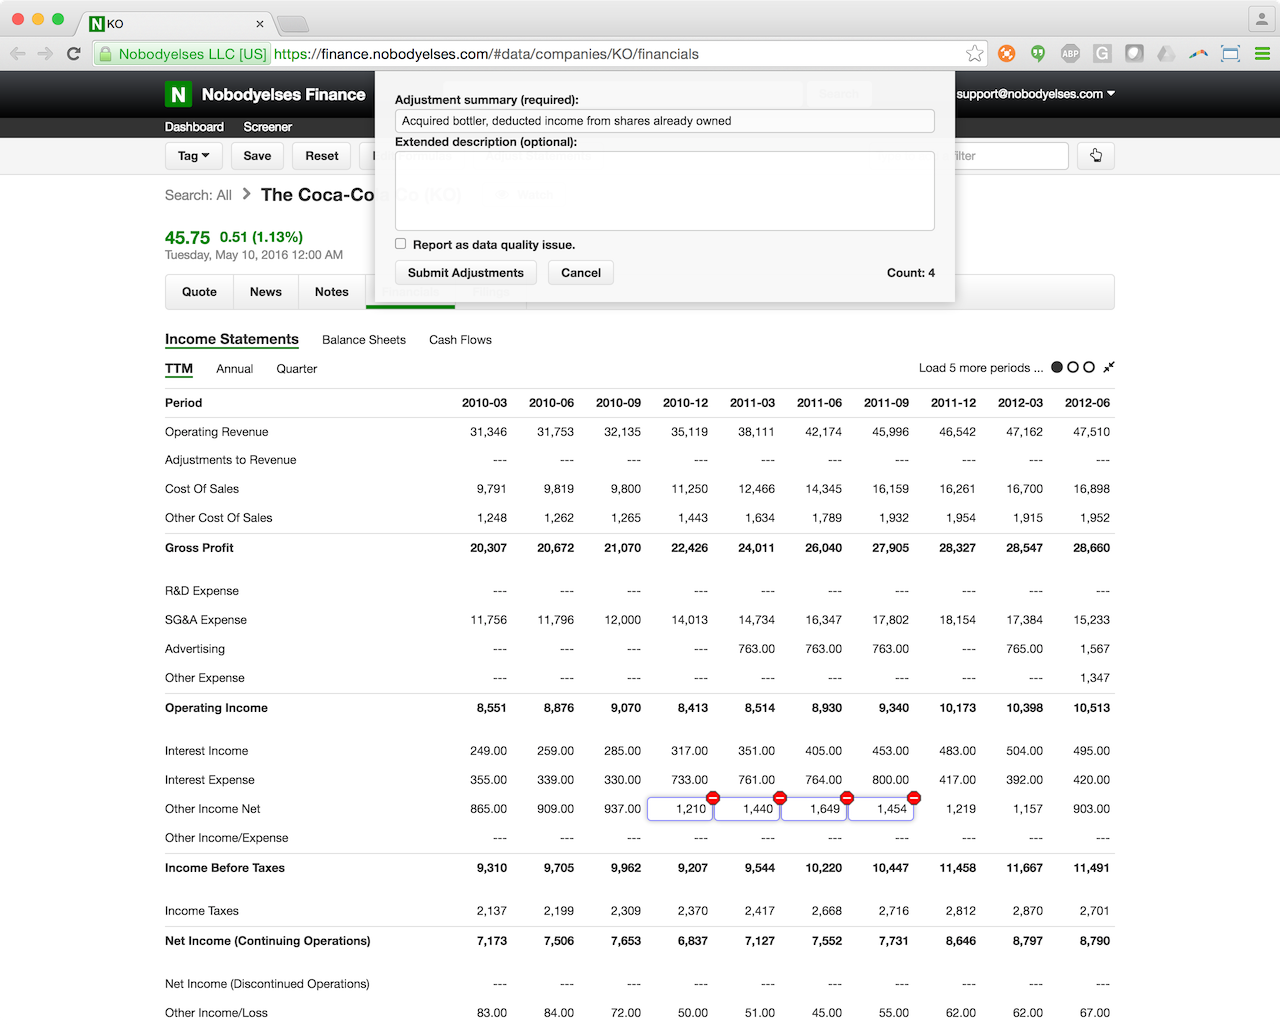Select the hand pointer tool beside the filter box
The width and height of the screenshot is (1280, 1024).
(1095, 156)
